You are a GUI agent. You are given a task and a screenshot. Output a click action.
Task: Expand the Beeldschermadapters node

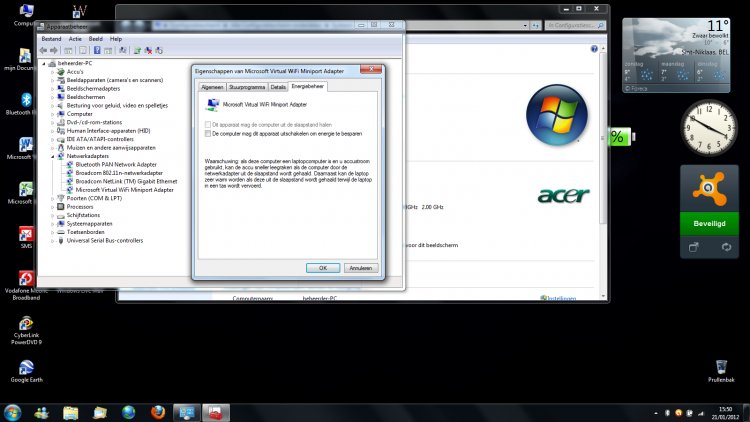coord(52,88)
